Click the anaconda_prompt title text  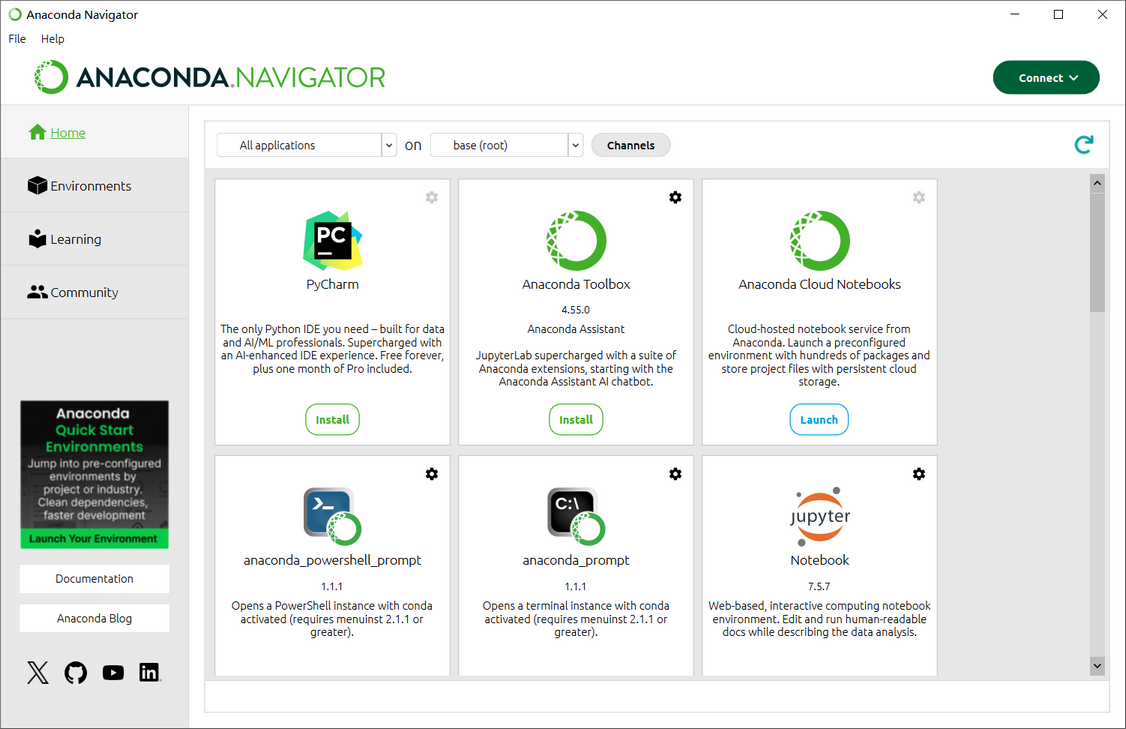576,560
